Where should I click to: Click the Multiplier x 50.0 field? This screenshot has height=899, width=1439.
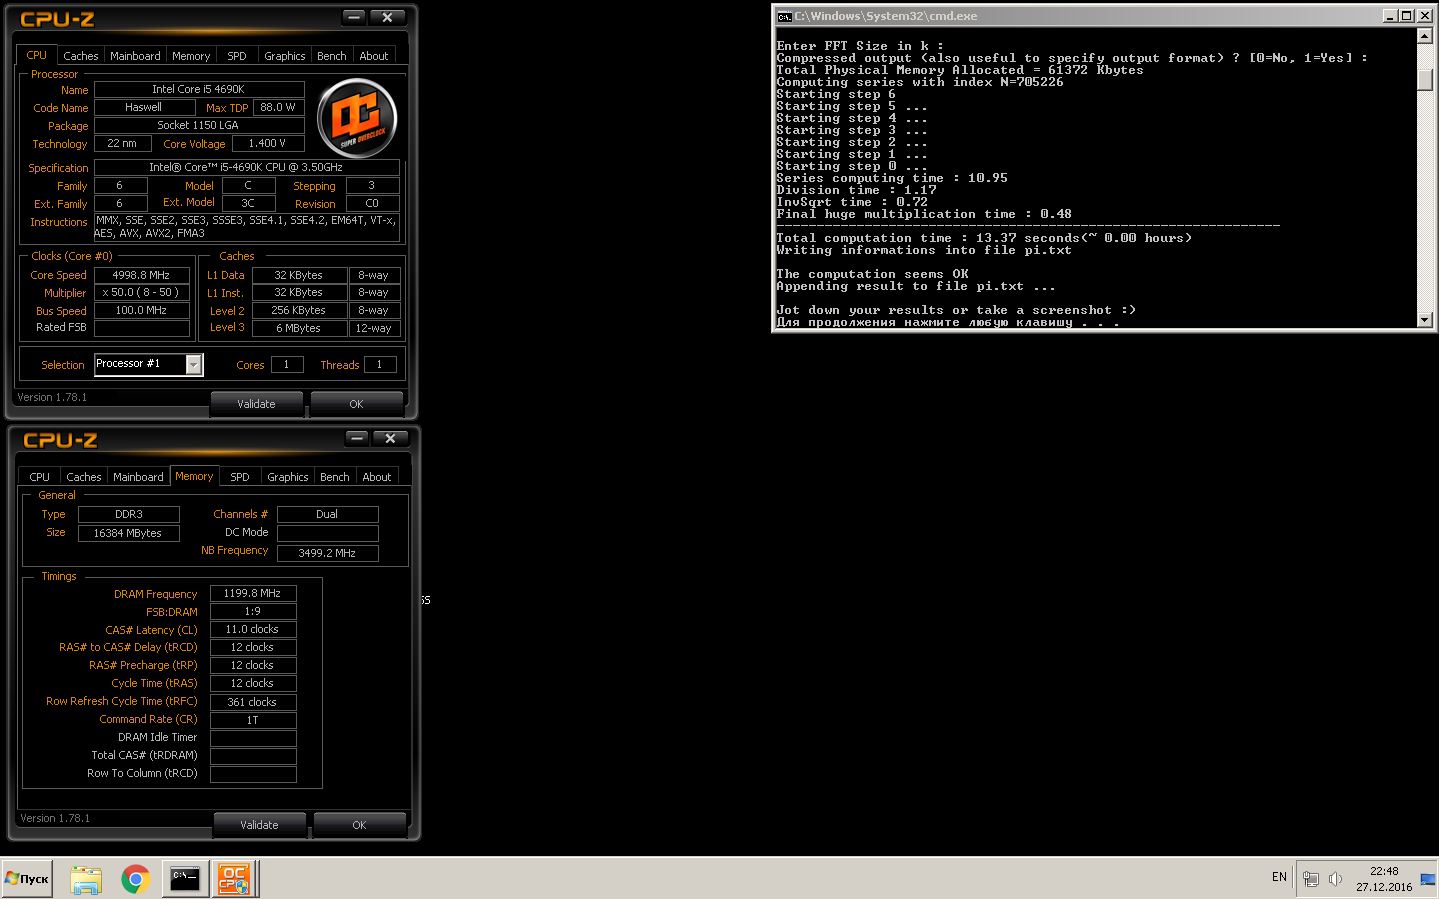tap(141, 293)
